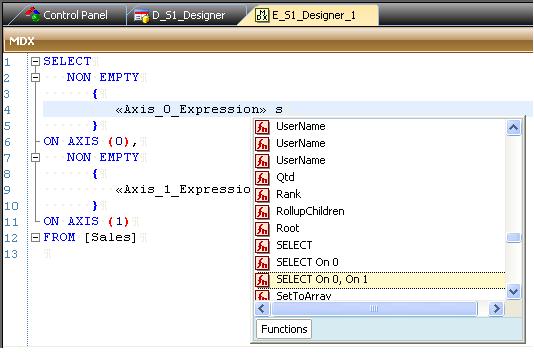Screen dimensions: 534x360
Task: Click the «Axis_0_Expression» placeholder
Action: point(191,110)
